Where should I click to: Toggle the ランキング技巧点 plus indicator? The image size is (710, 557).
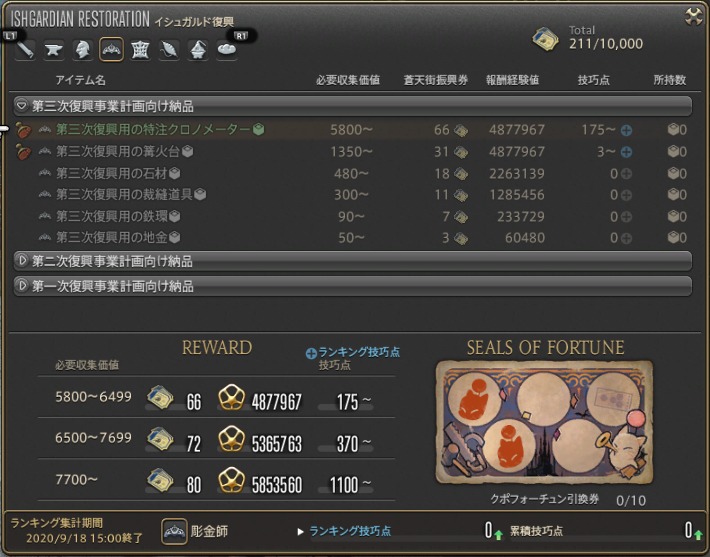(311, 354)
